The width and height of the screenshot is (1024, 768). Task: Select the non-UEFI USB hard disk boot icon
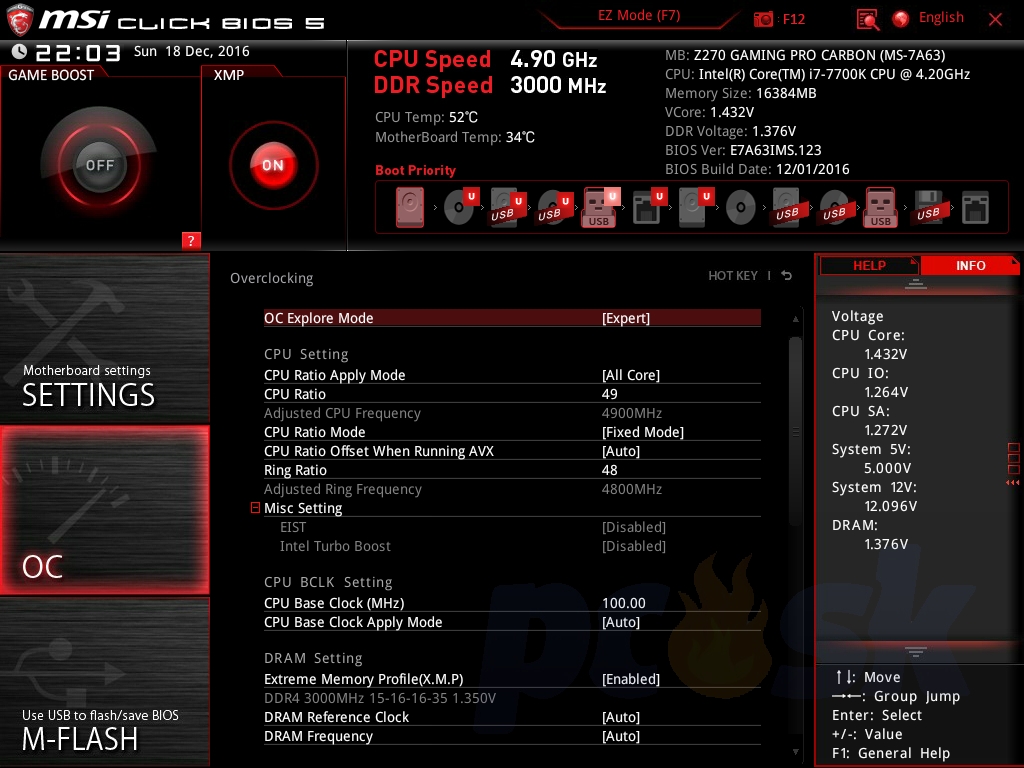click(787, 208)
